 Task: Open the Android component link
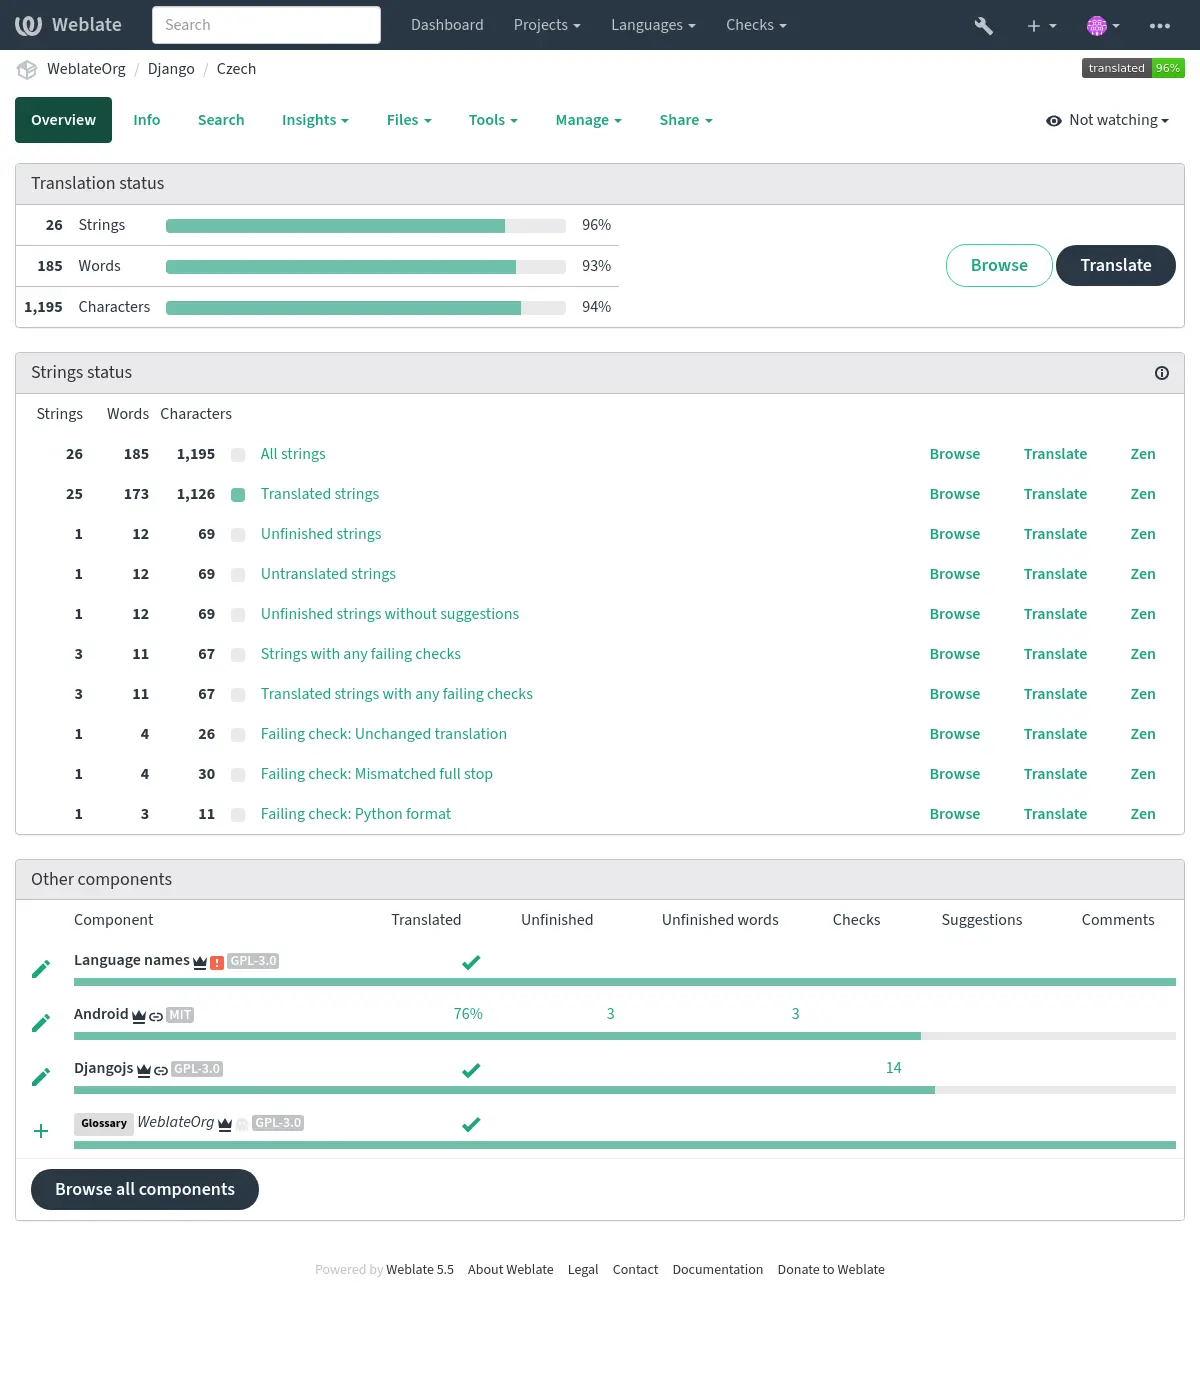pyautogui.click(x=101, y=1014)
